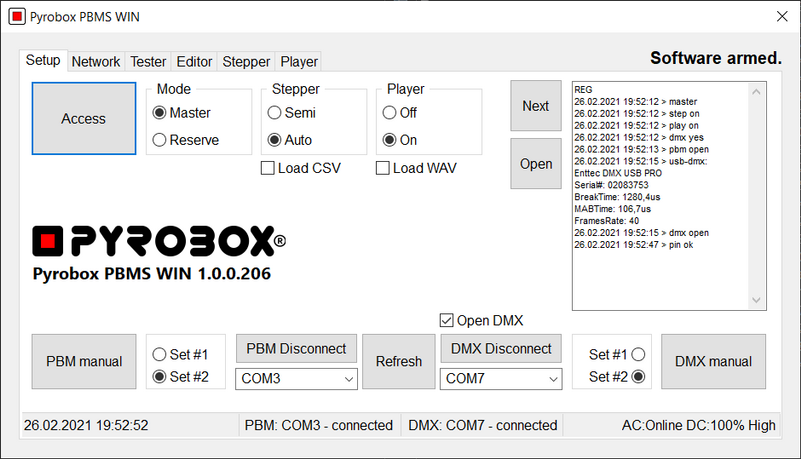The height and width of the screenshot is (459, 801).
Task: Select the Setup tab
Action: (43, 60)
